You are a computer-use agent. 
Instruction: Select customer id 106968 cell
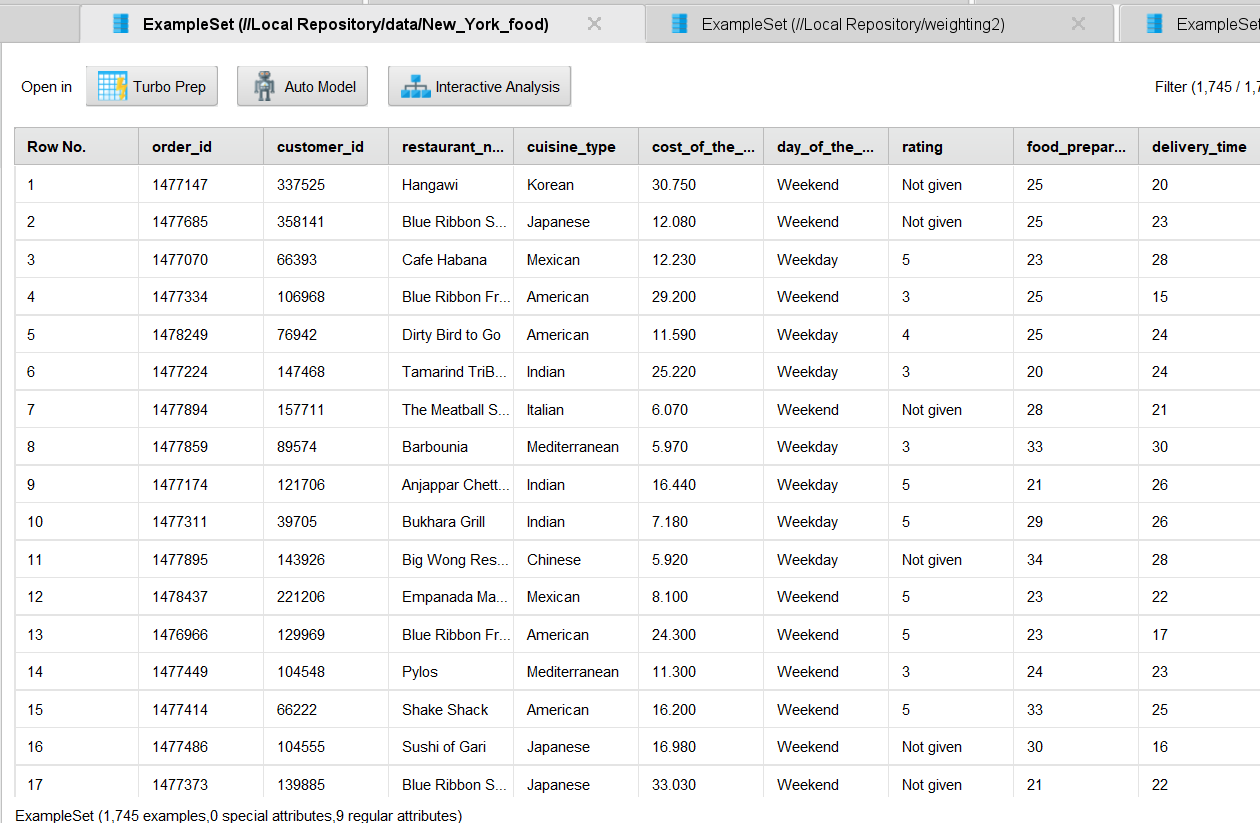(326, 297)
